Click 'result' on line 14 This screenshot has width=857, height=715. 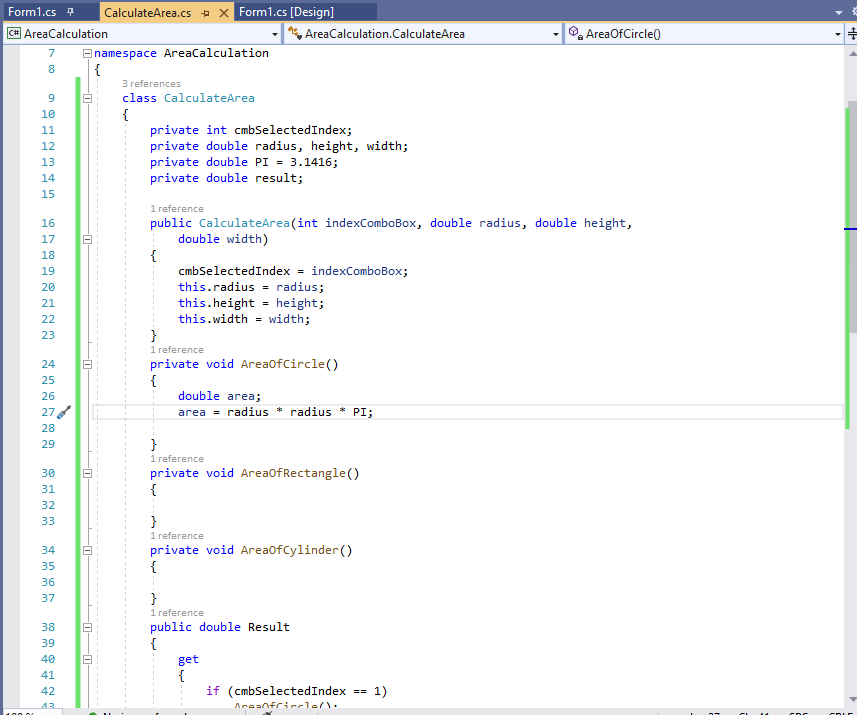276,178
